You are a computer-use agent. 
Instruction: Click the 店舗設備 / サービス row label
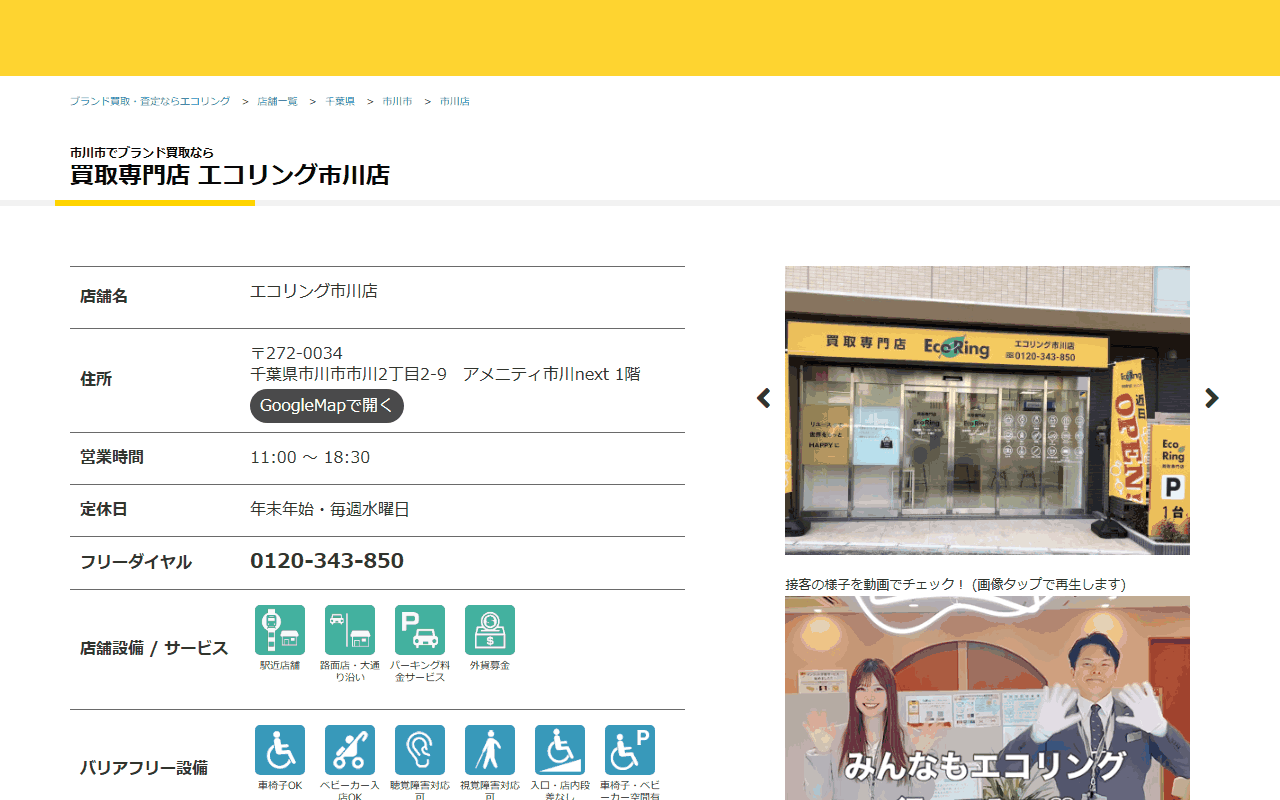pyautogui.click(x=154, y=648)
